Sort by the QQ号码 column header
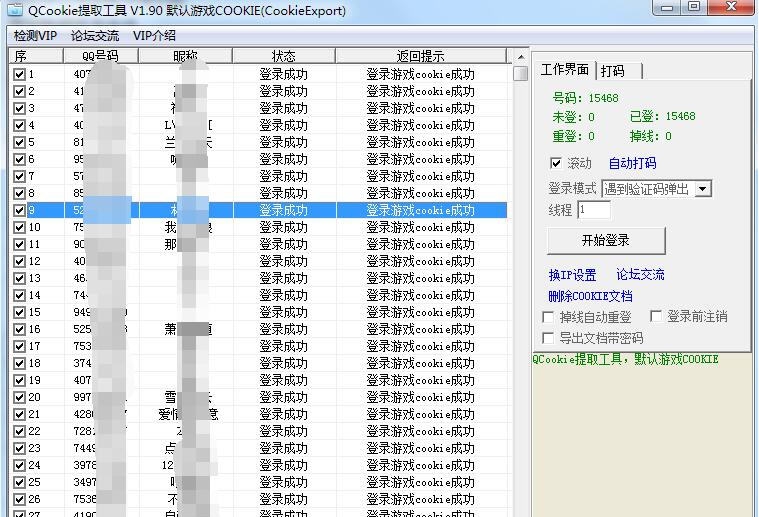 tap(101, 56)
